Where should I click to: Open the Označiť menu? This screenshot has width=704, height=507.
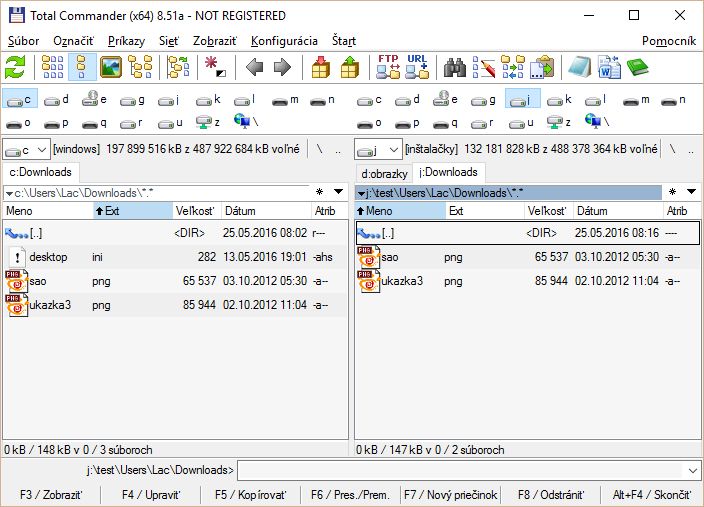pos(73,41)
